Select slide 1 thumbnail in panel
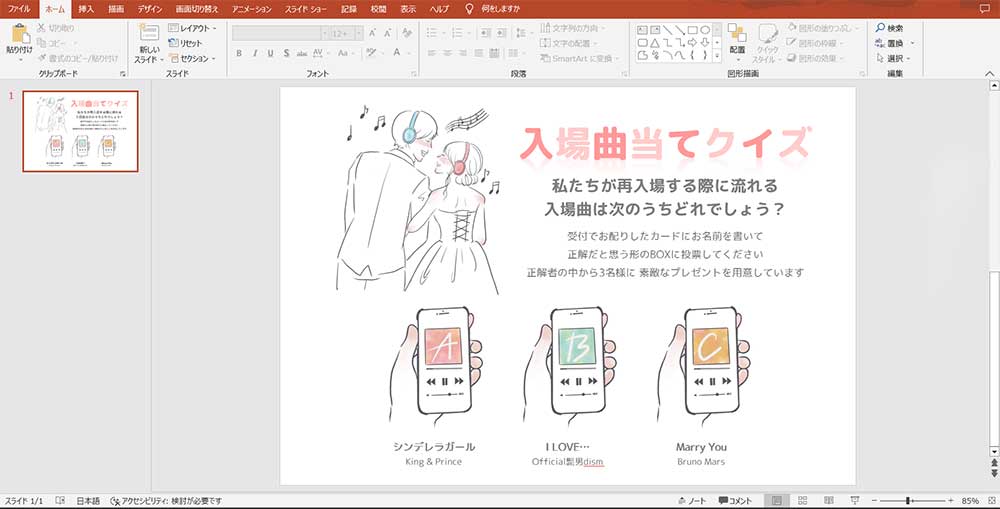 (80, 131)
